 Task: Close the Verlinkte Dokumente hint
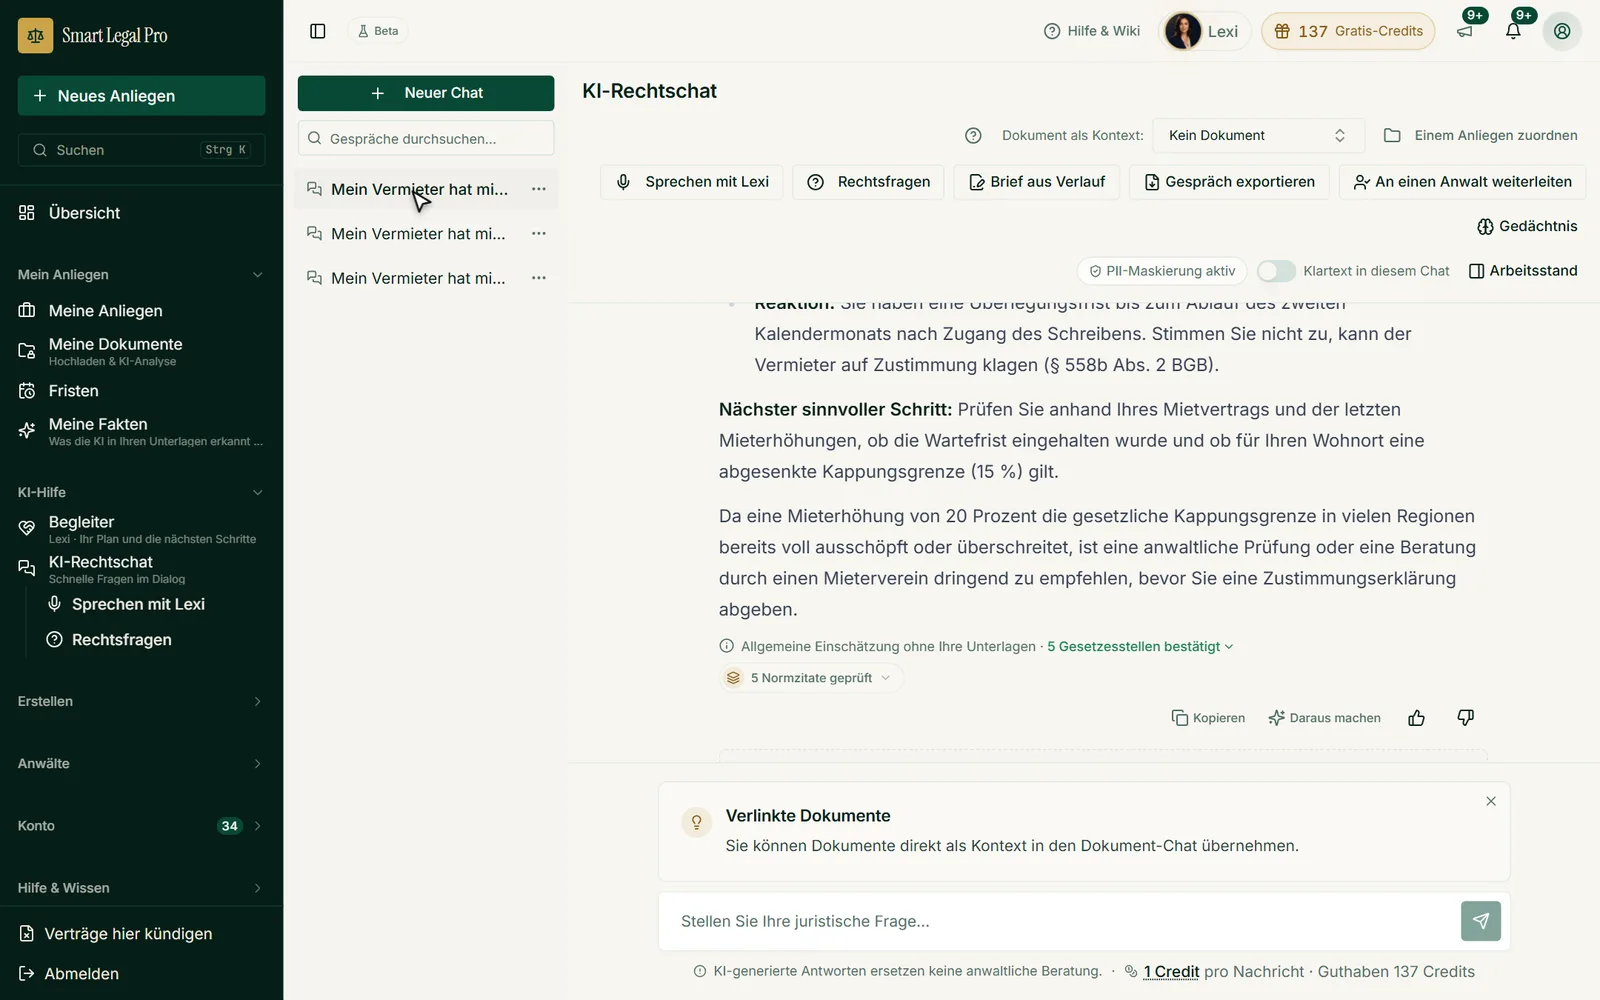[x=1491, y=801]
